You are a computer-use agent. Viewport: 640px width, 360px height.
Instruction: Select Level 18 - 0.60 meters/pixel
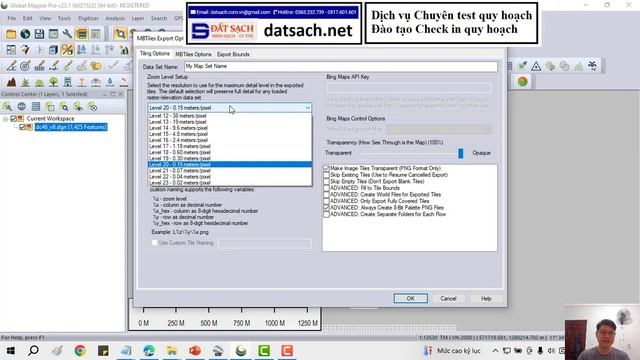[230, 152]
